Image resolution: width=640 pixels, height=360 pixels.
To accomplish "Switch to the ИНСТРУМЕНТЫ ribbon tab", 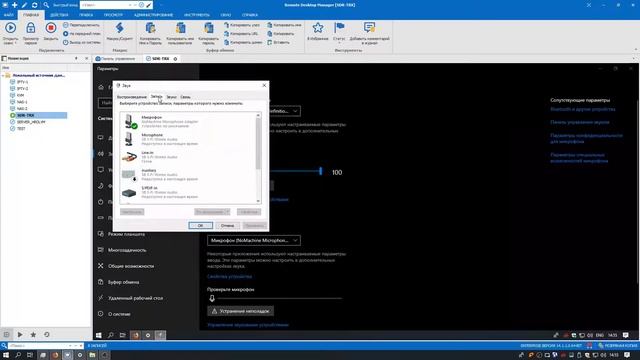I will tap(197, 15).
